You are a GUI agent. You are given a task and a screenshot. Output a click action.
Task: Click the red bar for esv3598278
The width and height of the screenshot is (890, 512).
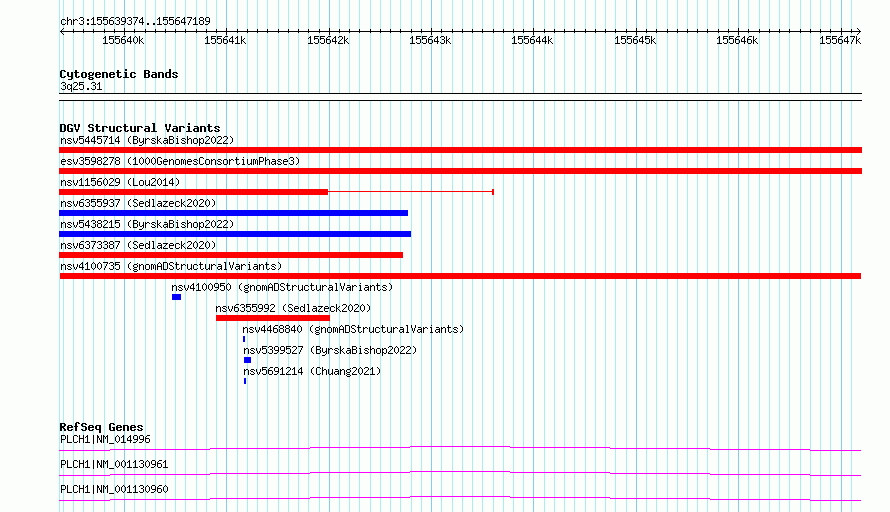(x=460, y=171)
